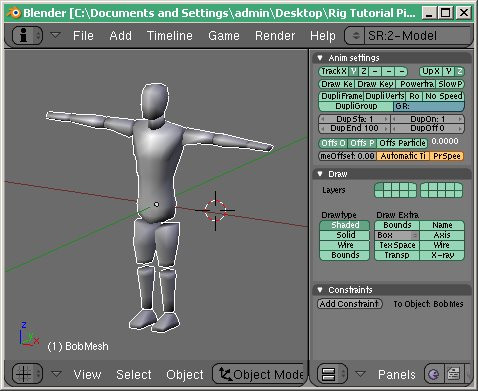
Task: Open the Render menu
Action: point(275,36)
